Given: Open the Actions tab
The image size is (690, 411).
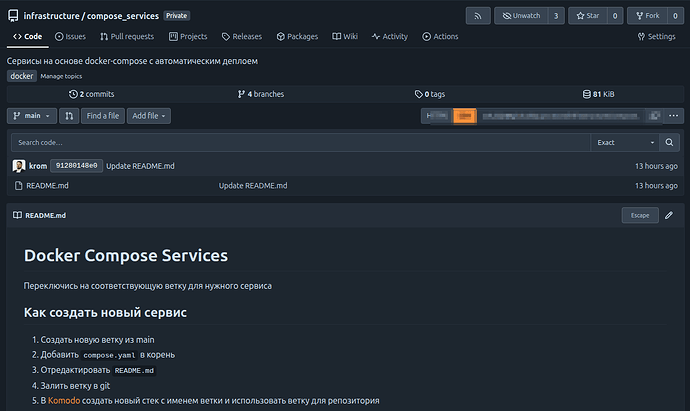Looking at the screenshot, I should [x=440, y=37].
